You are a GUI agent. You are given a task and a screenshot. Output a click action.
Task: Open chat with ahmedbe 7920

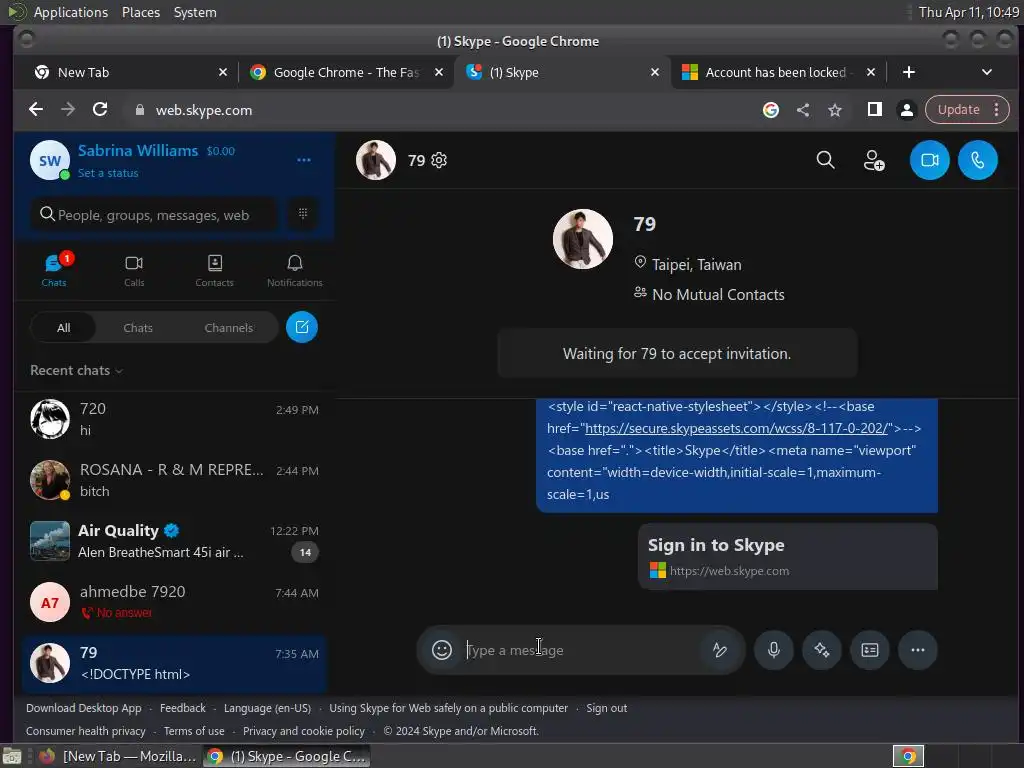(x=174, y=601)
